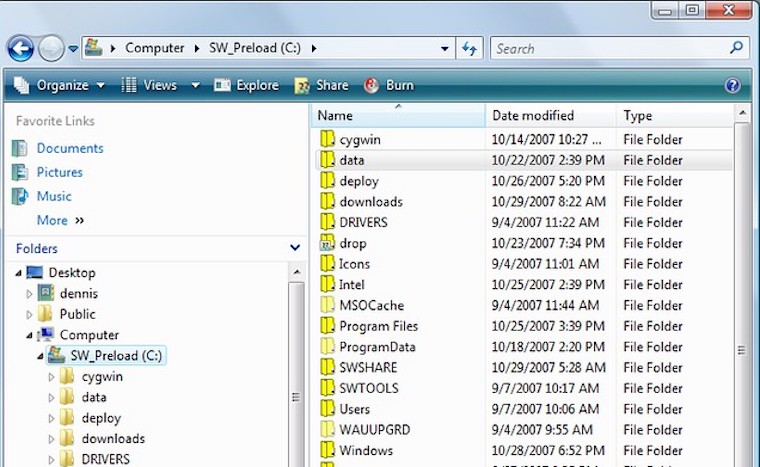Open the Music favorite link
Image resolution: width=760 pixels, height=467 pixels.
pos(54,196)
